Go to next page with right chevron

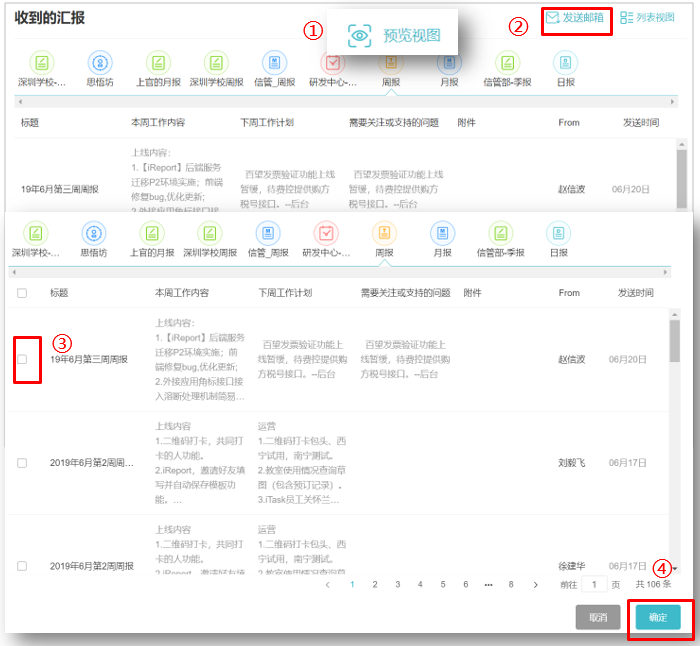coord(536,584)
